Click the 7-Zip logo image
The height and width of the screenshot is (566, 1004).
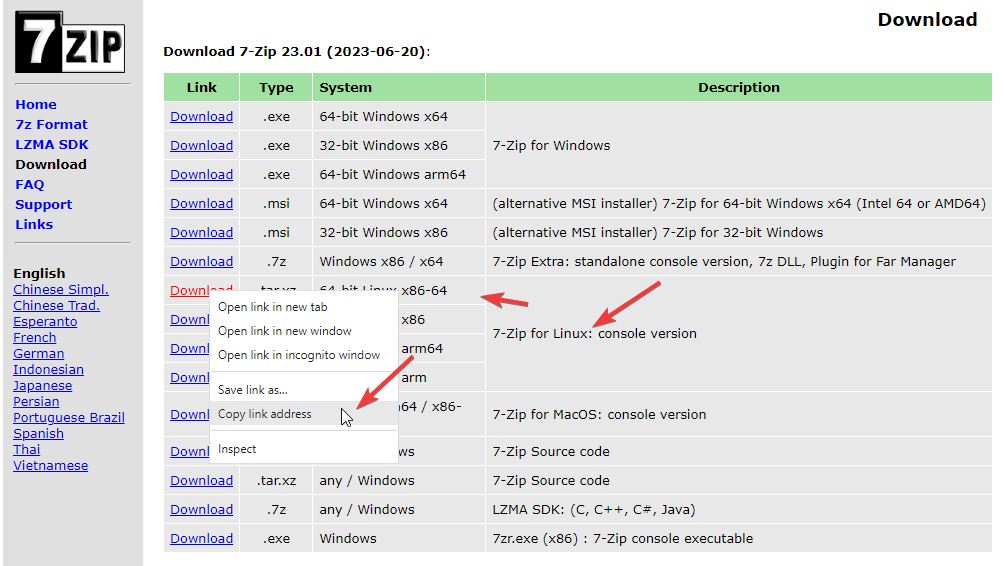[70, 42]
